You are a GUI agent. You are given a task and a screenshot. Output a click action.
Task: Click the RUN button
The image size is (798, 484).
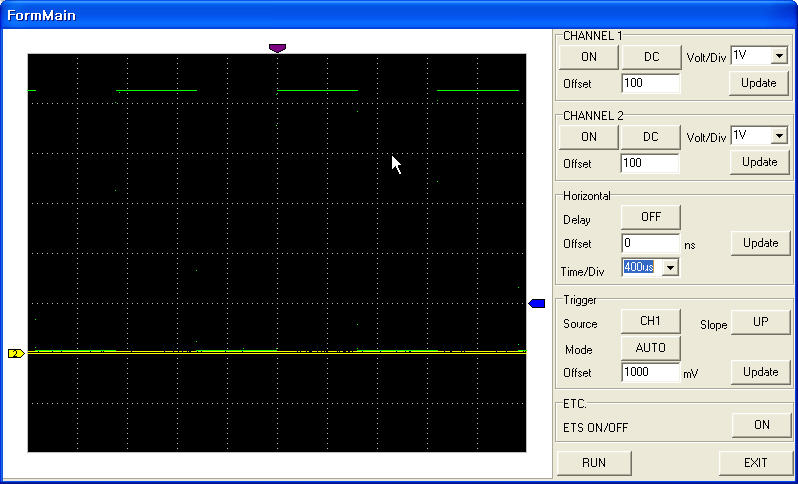click(594, 463)
